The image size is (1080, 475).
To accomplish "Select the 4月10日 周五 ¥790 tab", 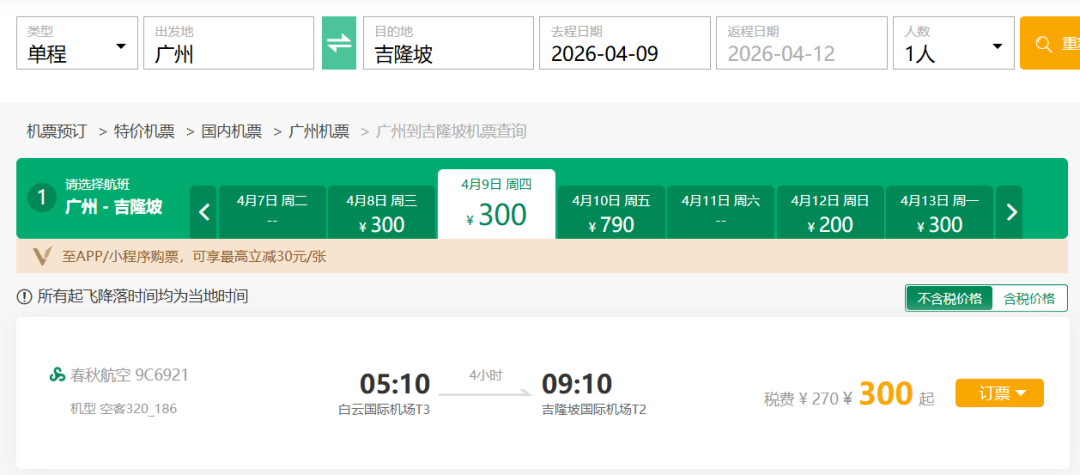I will point(611,212).
